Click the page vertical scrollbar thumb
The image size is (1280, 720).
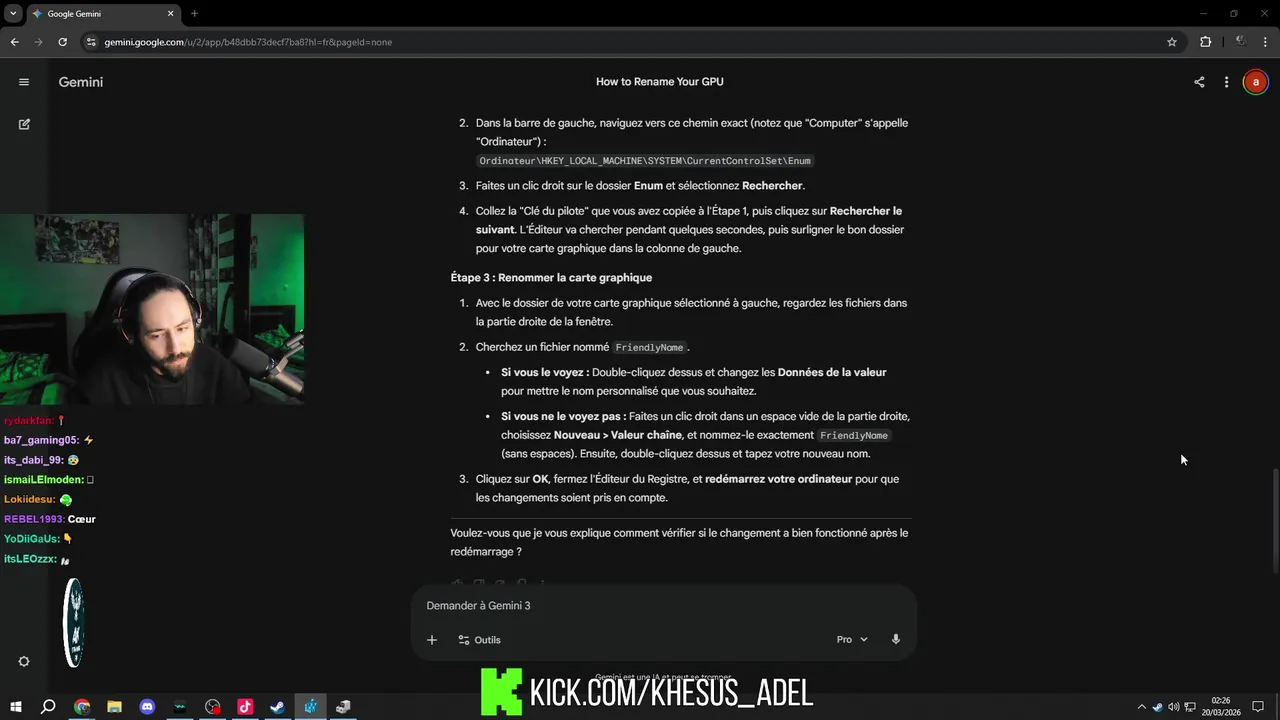[1274, 520]
